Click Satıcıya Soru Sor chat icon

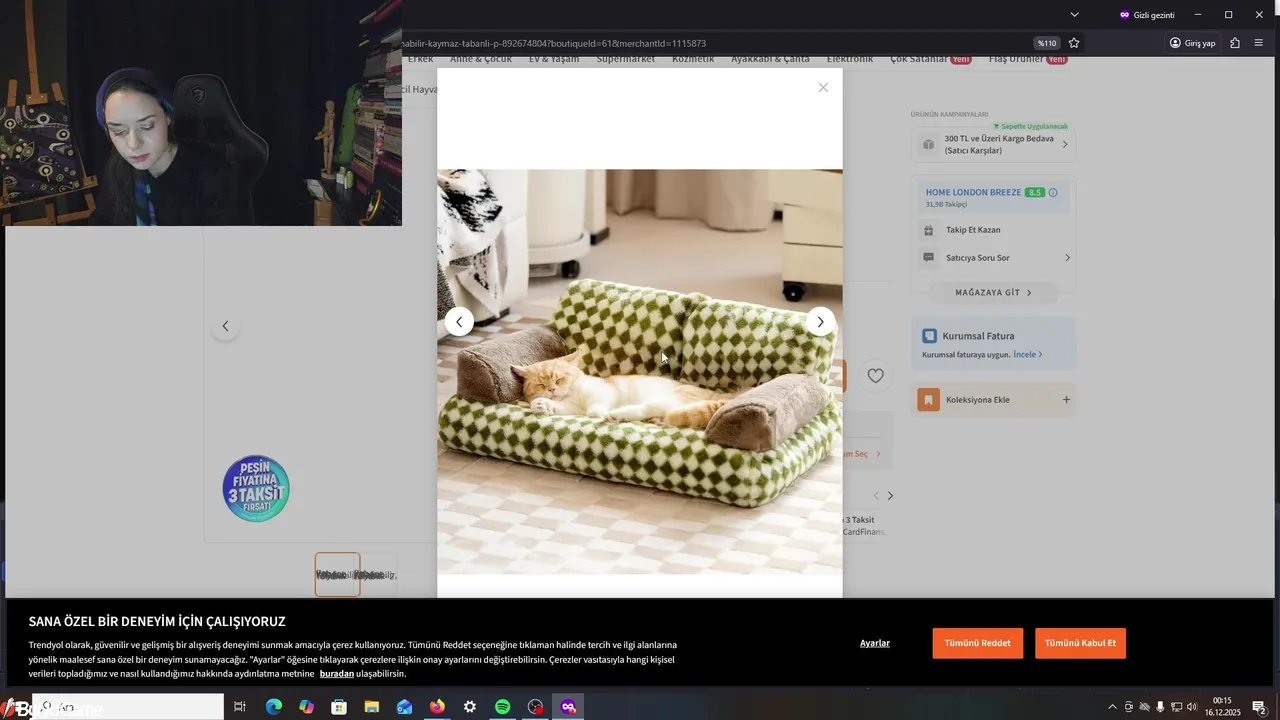[928, 258]
